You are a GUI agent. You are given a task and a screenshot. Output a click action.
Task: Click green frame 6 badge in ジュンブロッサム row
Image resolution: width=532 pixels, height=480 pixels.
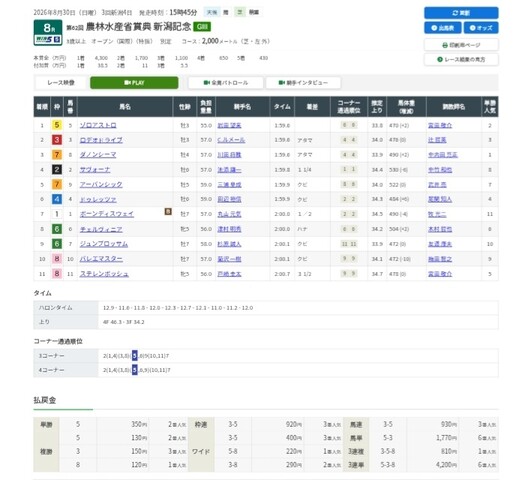point(57,244)
